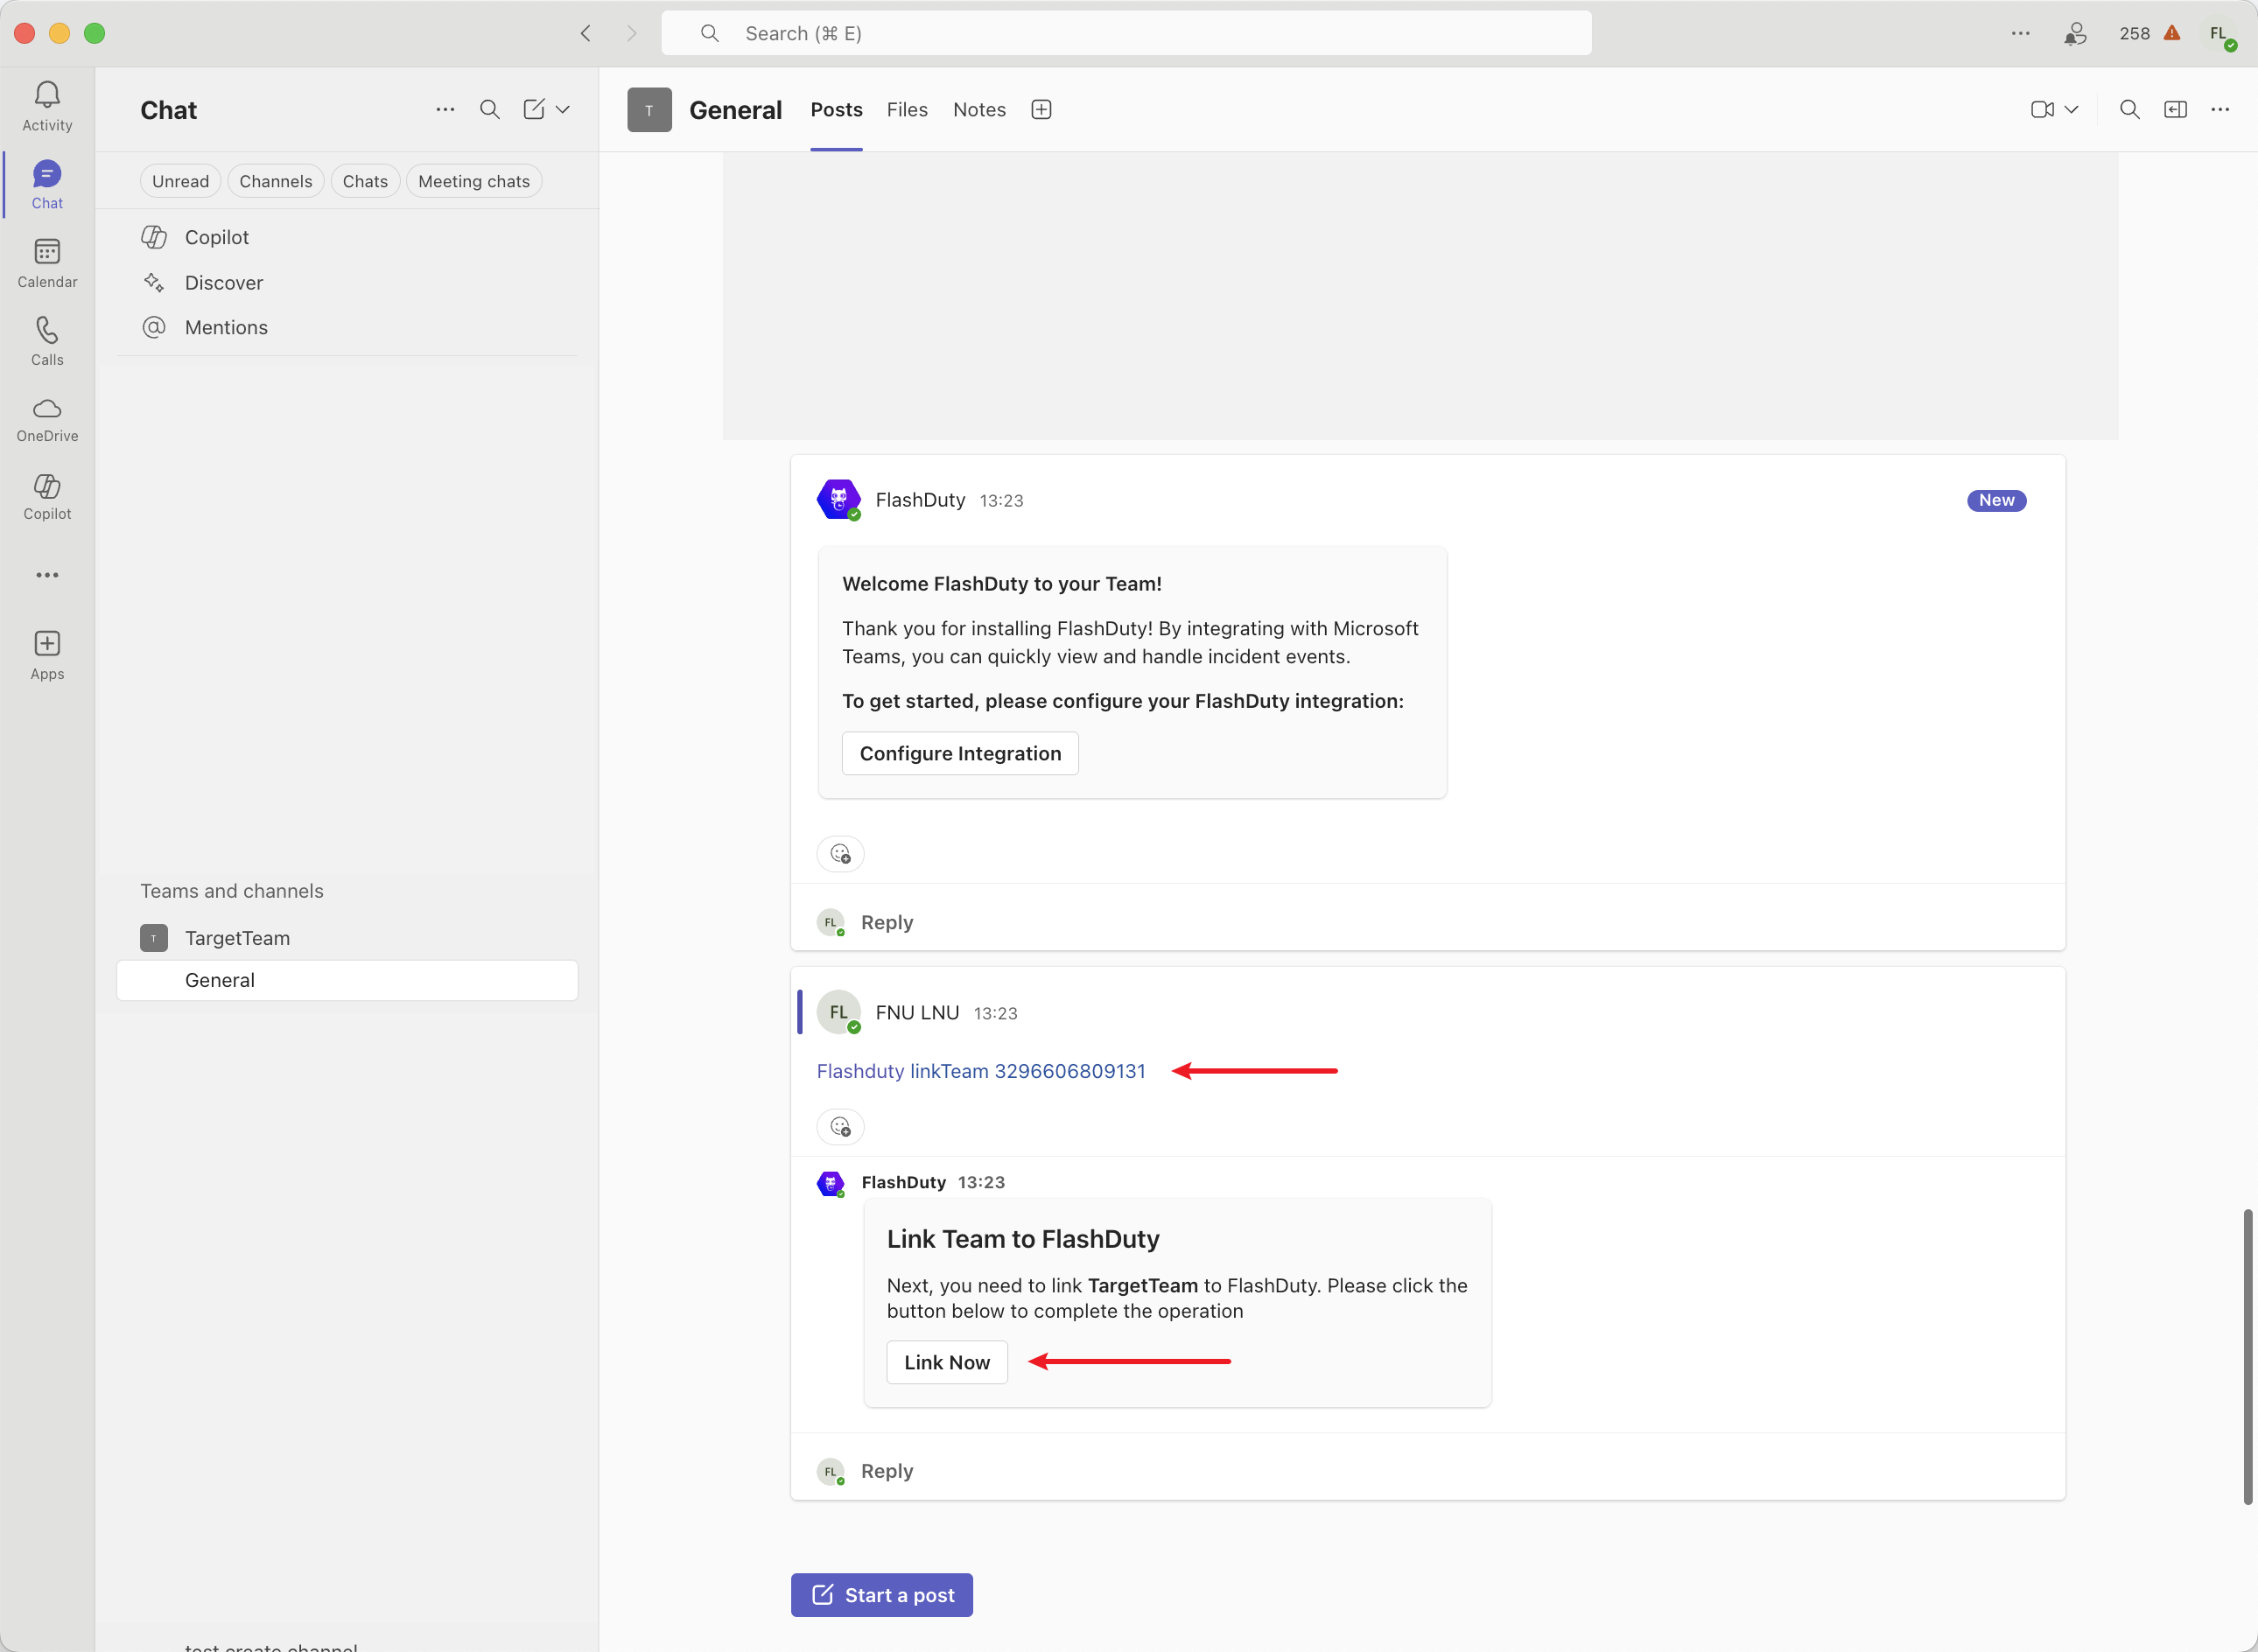Filter the list by Chats

point(365,181)
